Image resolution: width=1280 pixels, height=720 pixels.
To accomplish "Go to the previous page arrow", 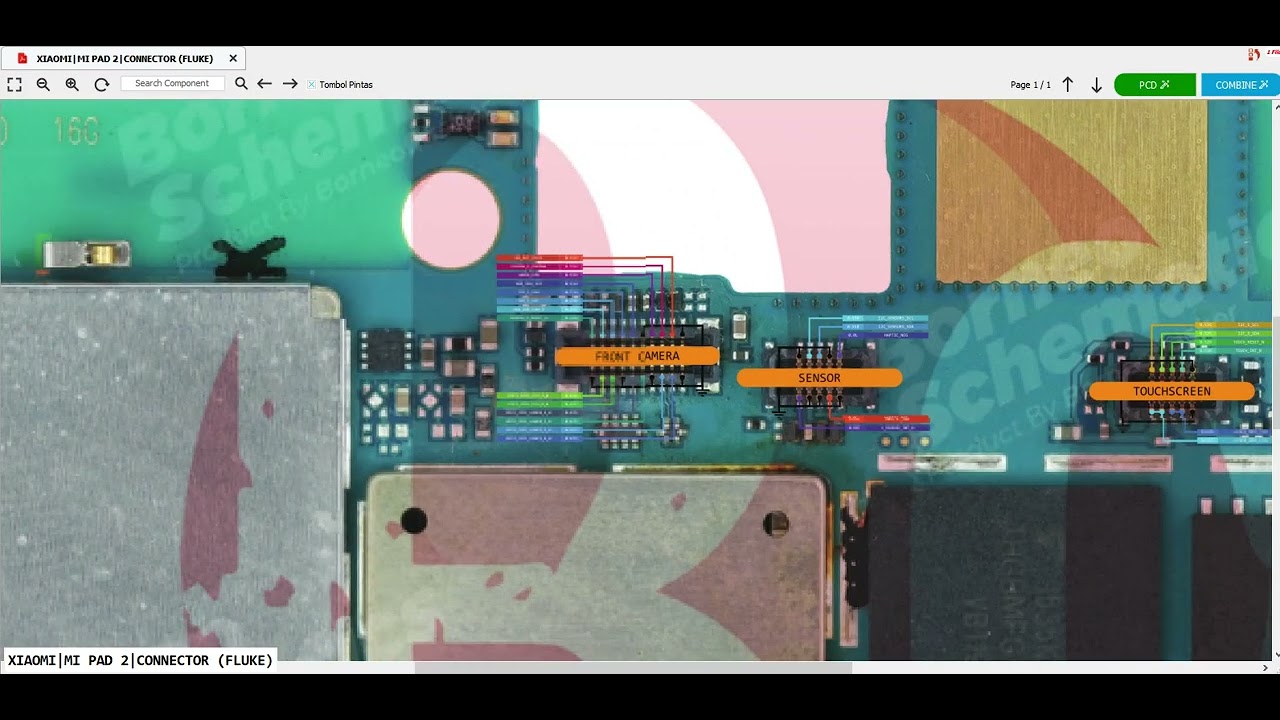I will click(x=1067, y=85).
